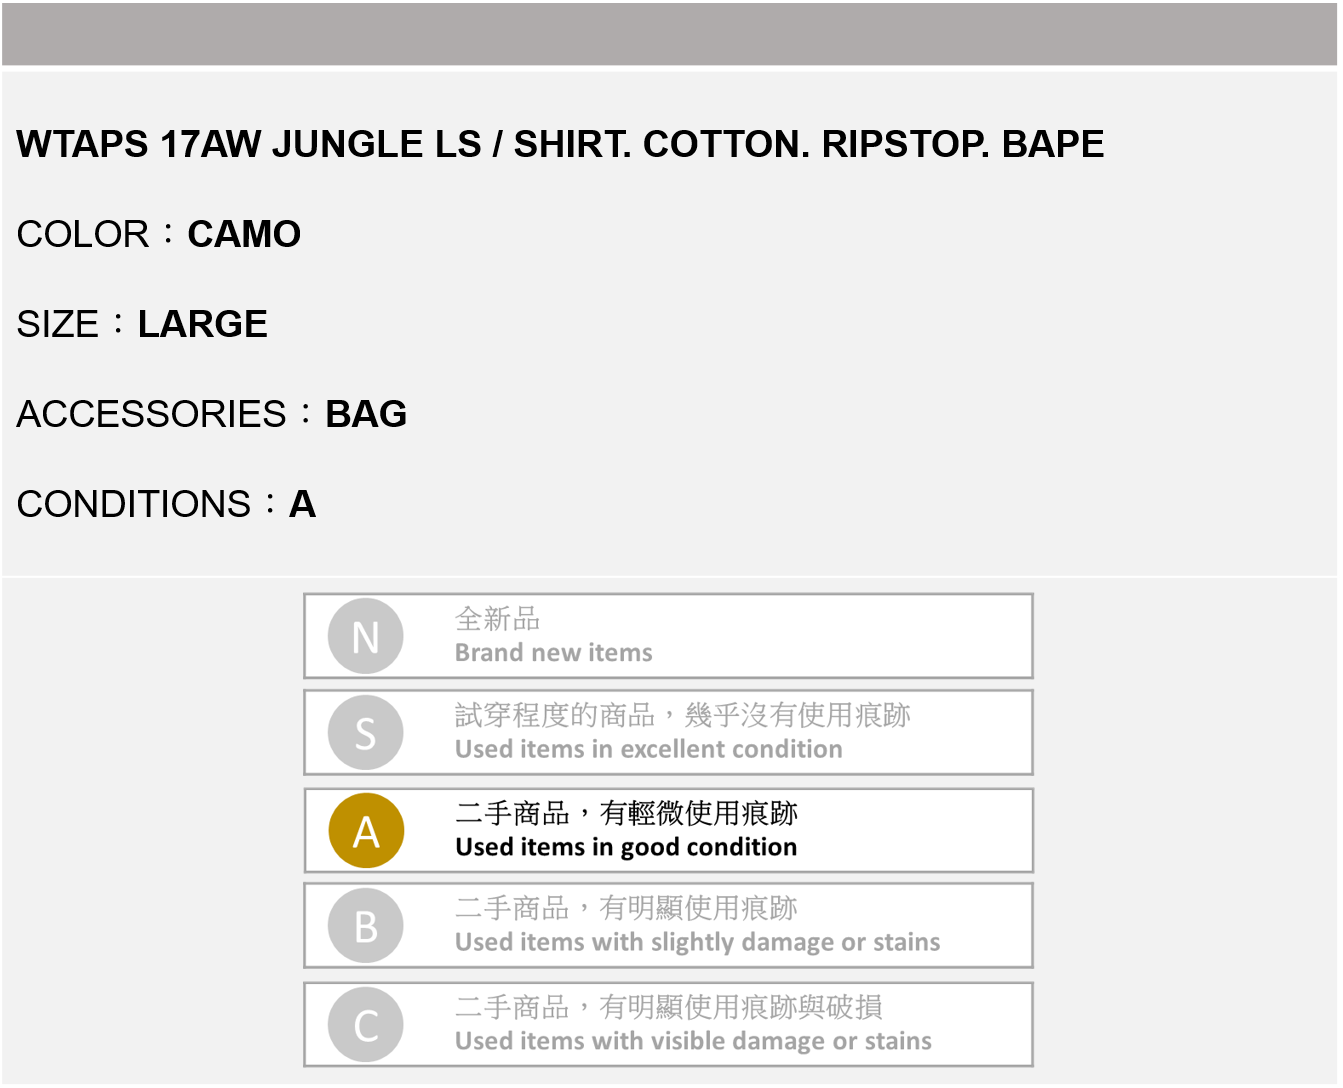Image resolution: width=1343 pixels, height=1088 pixels.
Task: Click the gray B condition circle
Action: 366,926
